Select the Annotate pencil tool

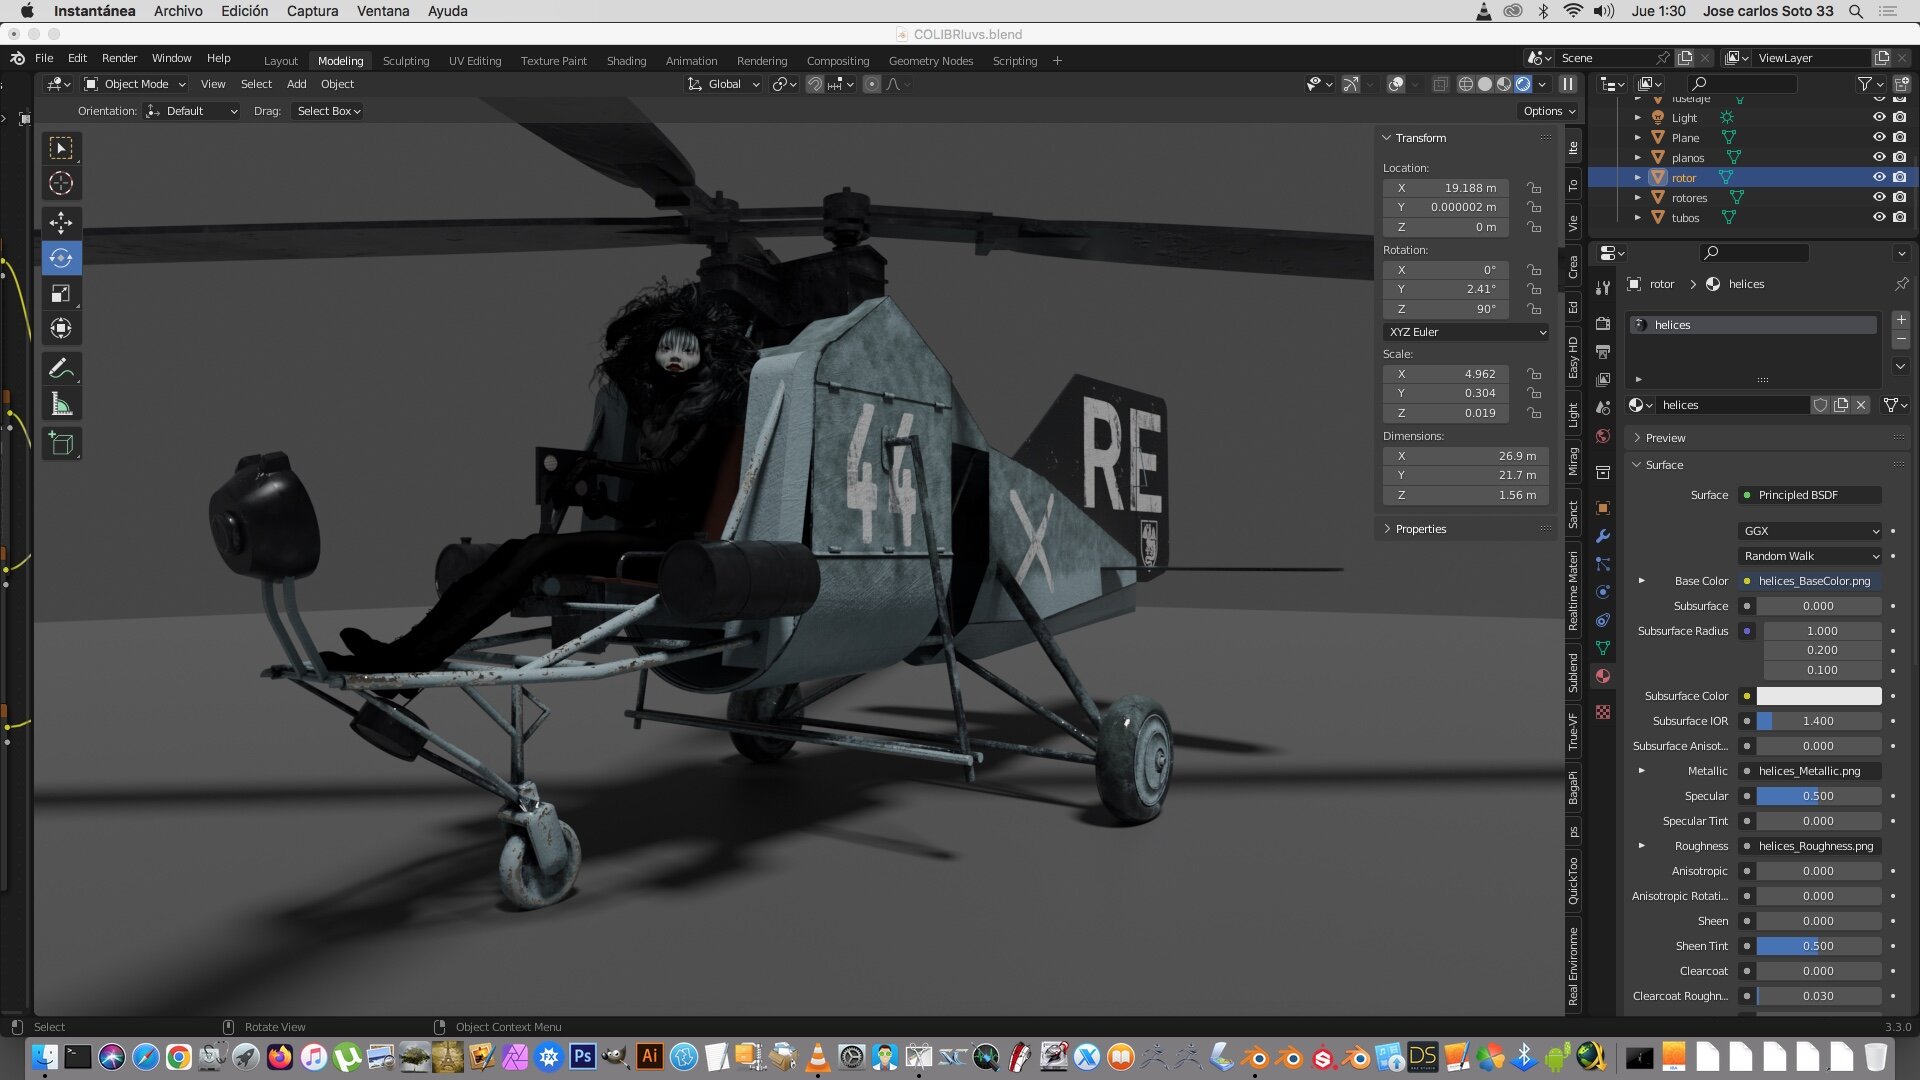click(x=61, y=369)
